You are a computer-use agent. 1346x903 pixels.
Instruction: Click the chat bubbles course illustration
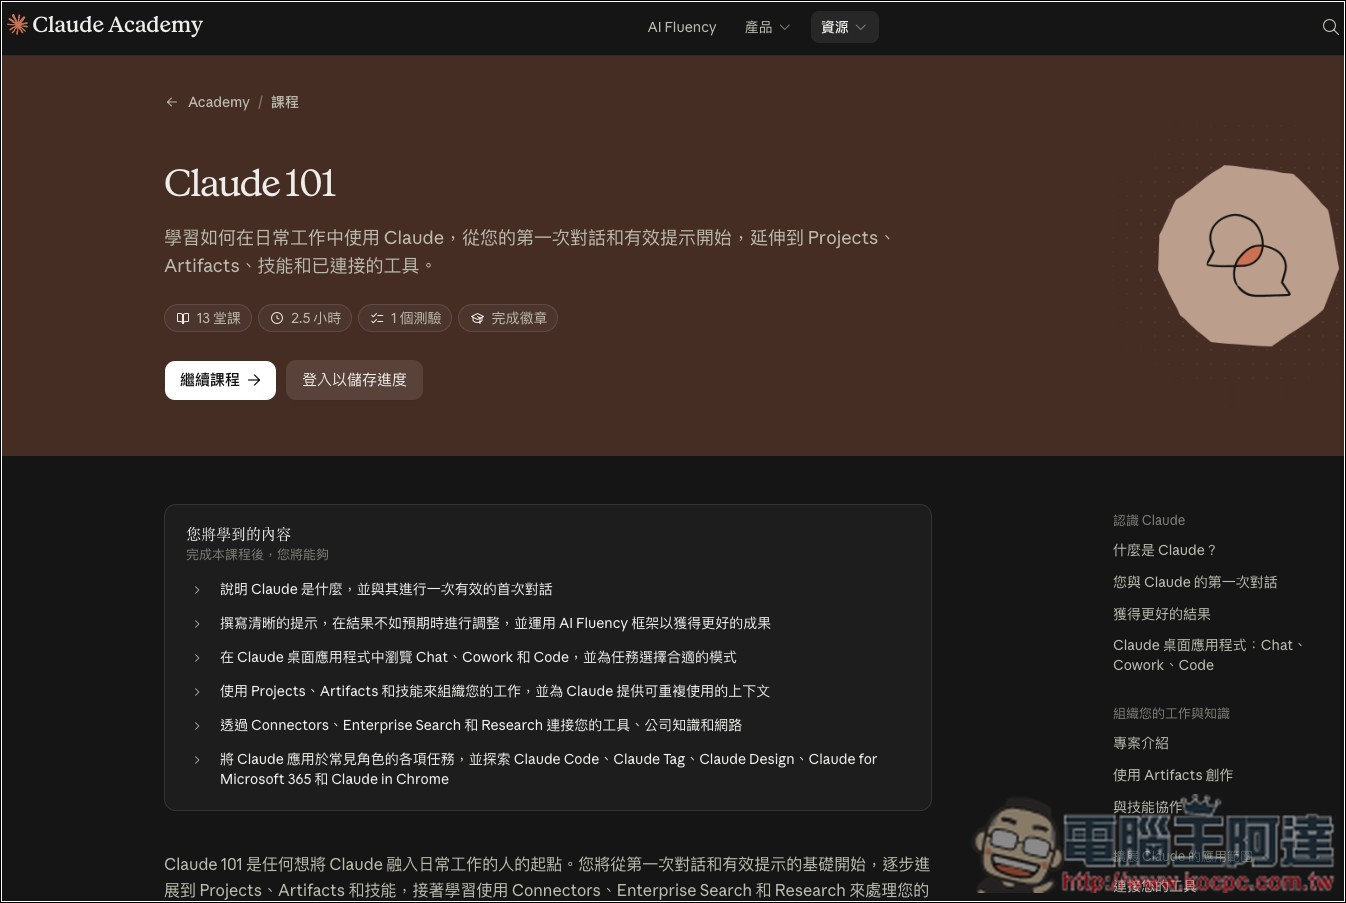tap(1248, 256)
